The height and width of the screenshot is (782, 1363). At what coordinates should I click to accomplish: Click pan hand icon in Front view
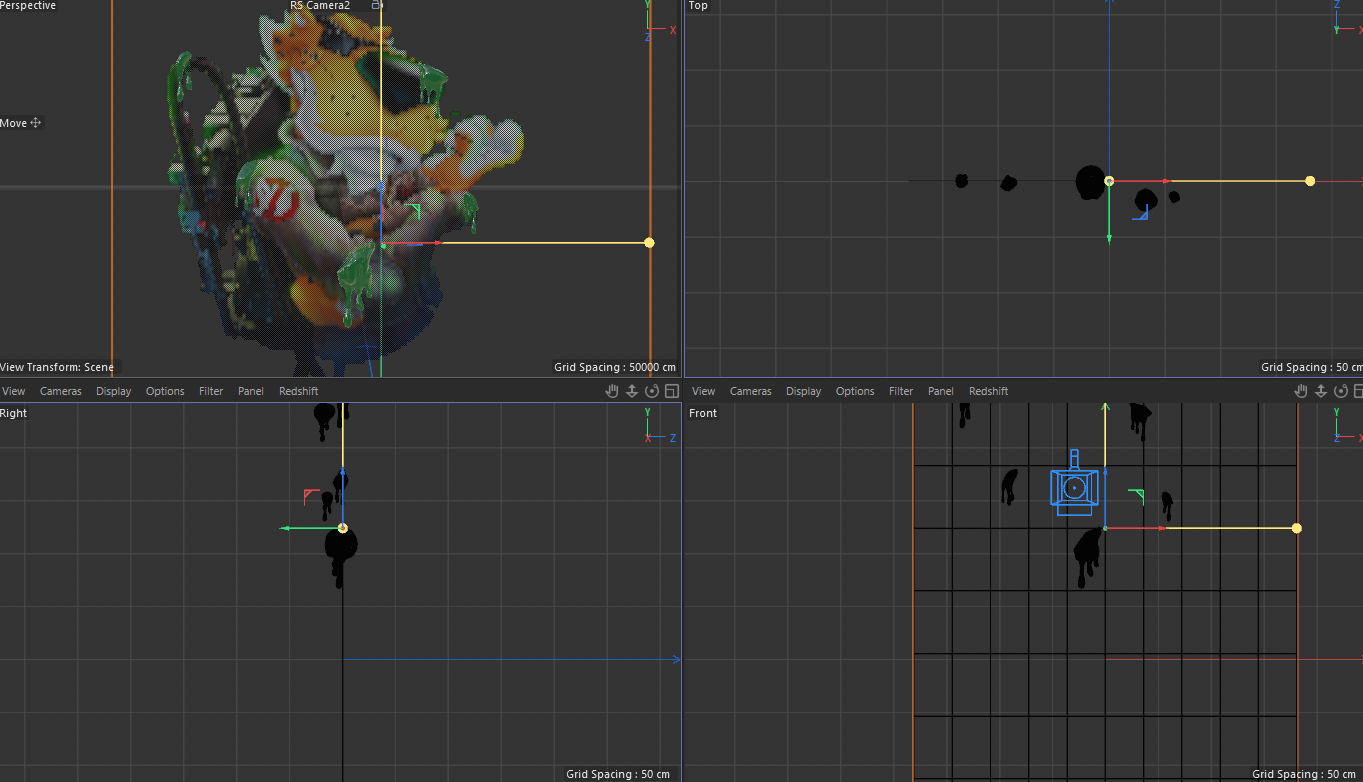pyautogui.click(x=1302, y=391)
